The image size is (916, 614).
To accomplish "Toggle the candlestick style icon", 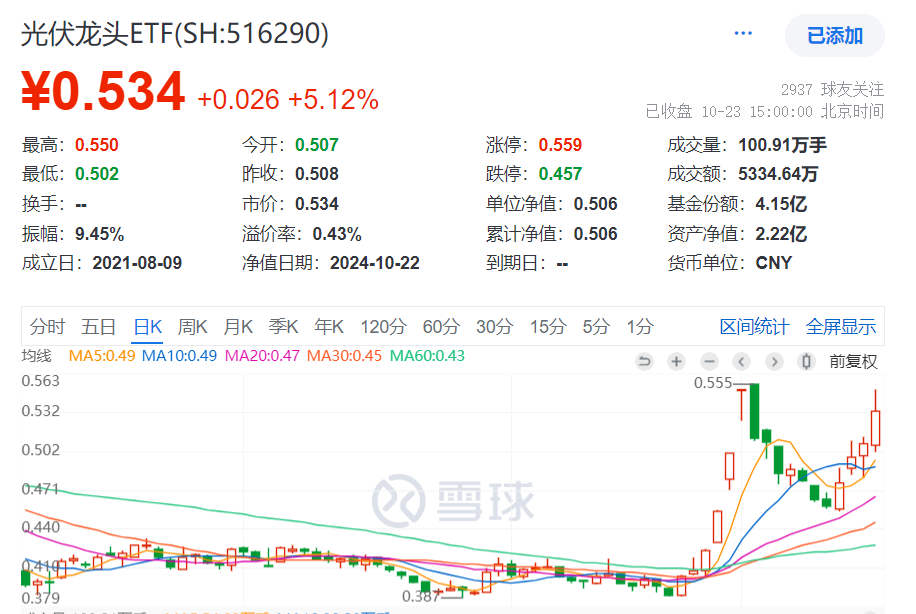I will point(806,362).
